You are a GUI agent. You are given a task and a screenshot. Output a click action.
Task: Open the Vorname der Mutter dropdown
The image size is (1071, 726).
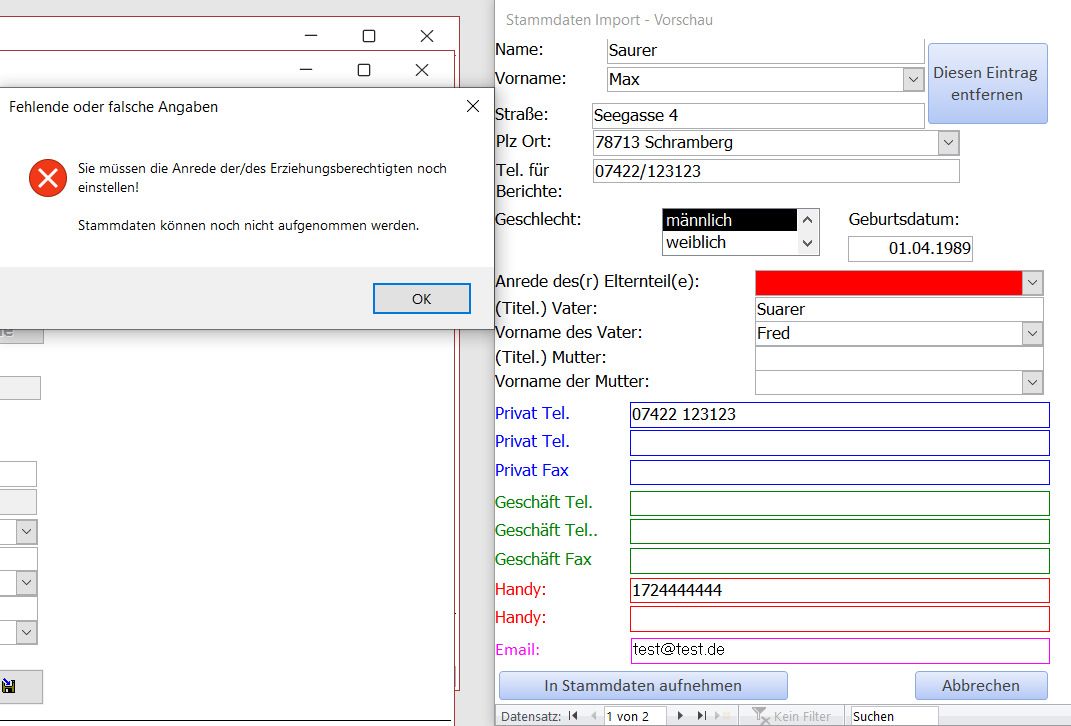(1032, 382)
